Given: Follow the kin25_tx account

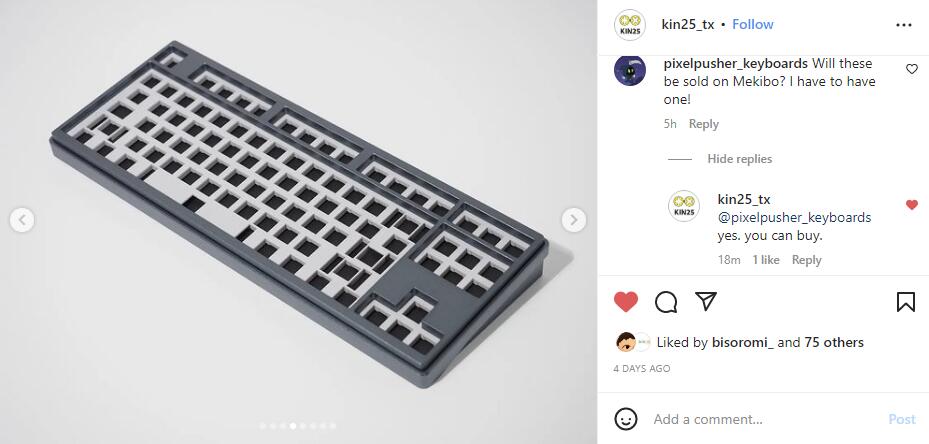Looking at the screenshot, I should 752,24.
